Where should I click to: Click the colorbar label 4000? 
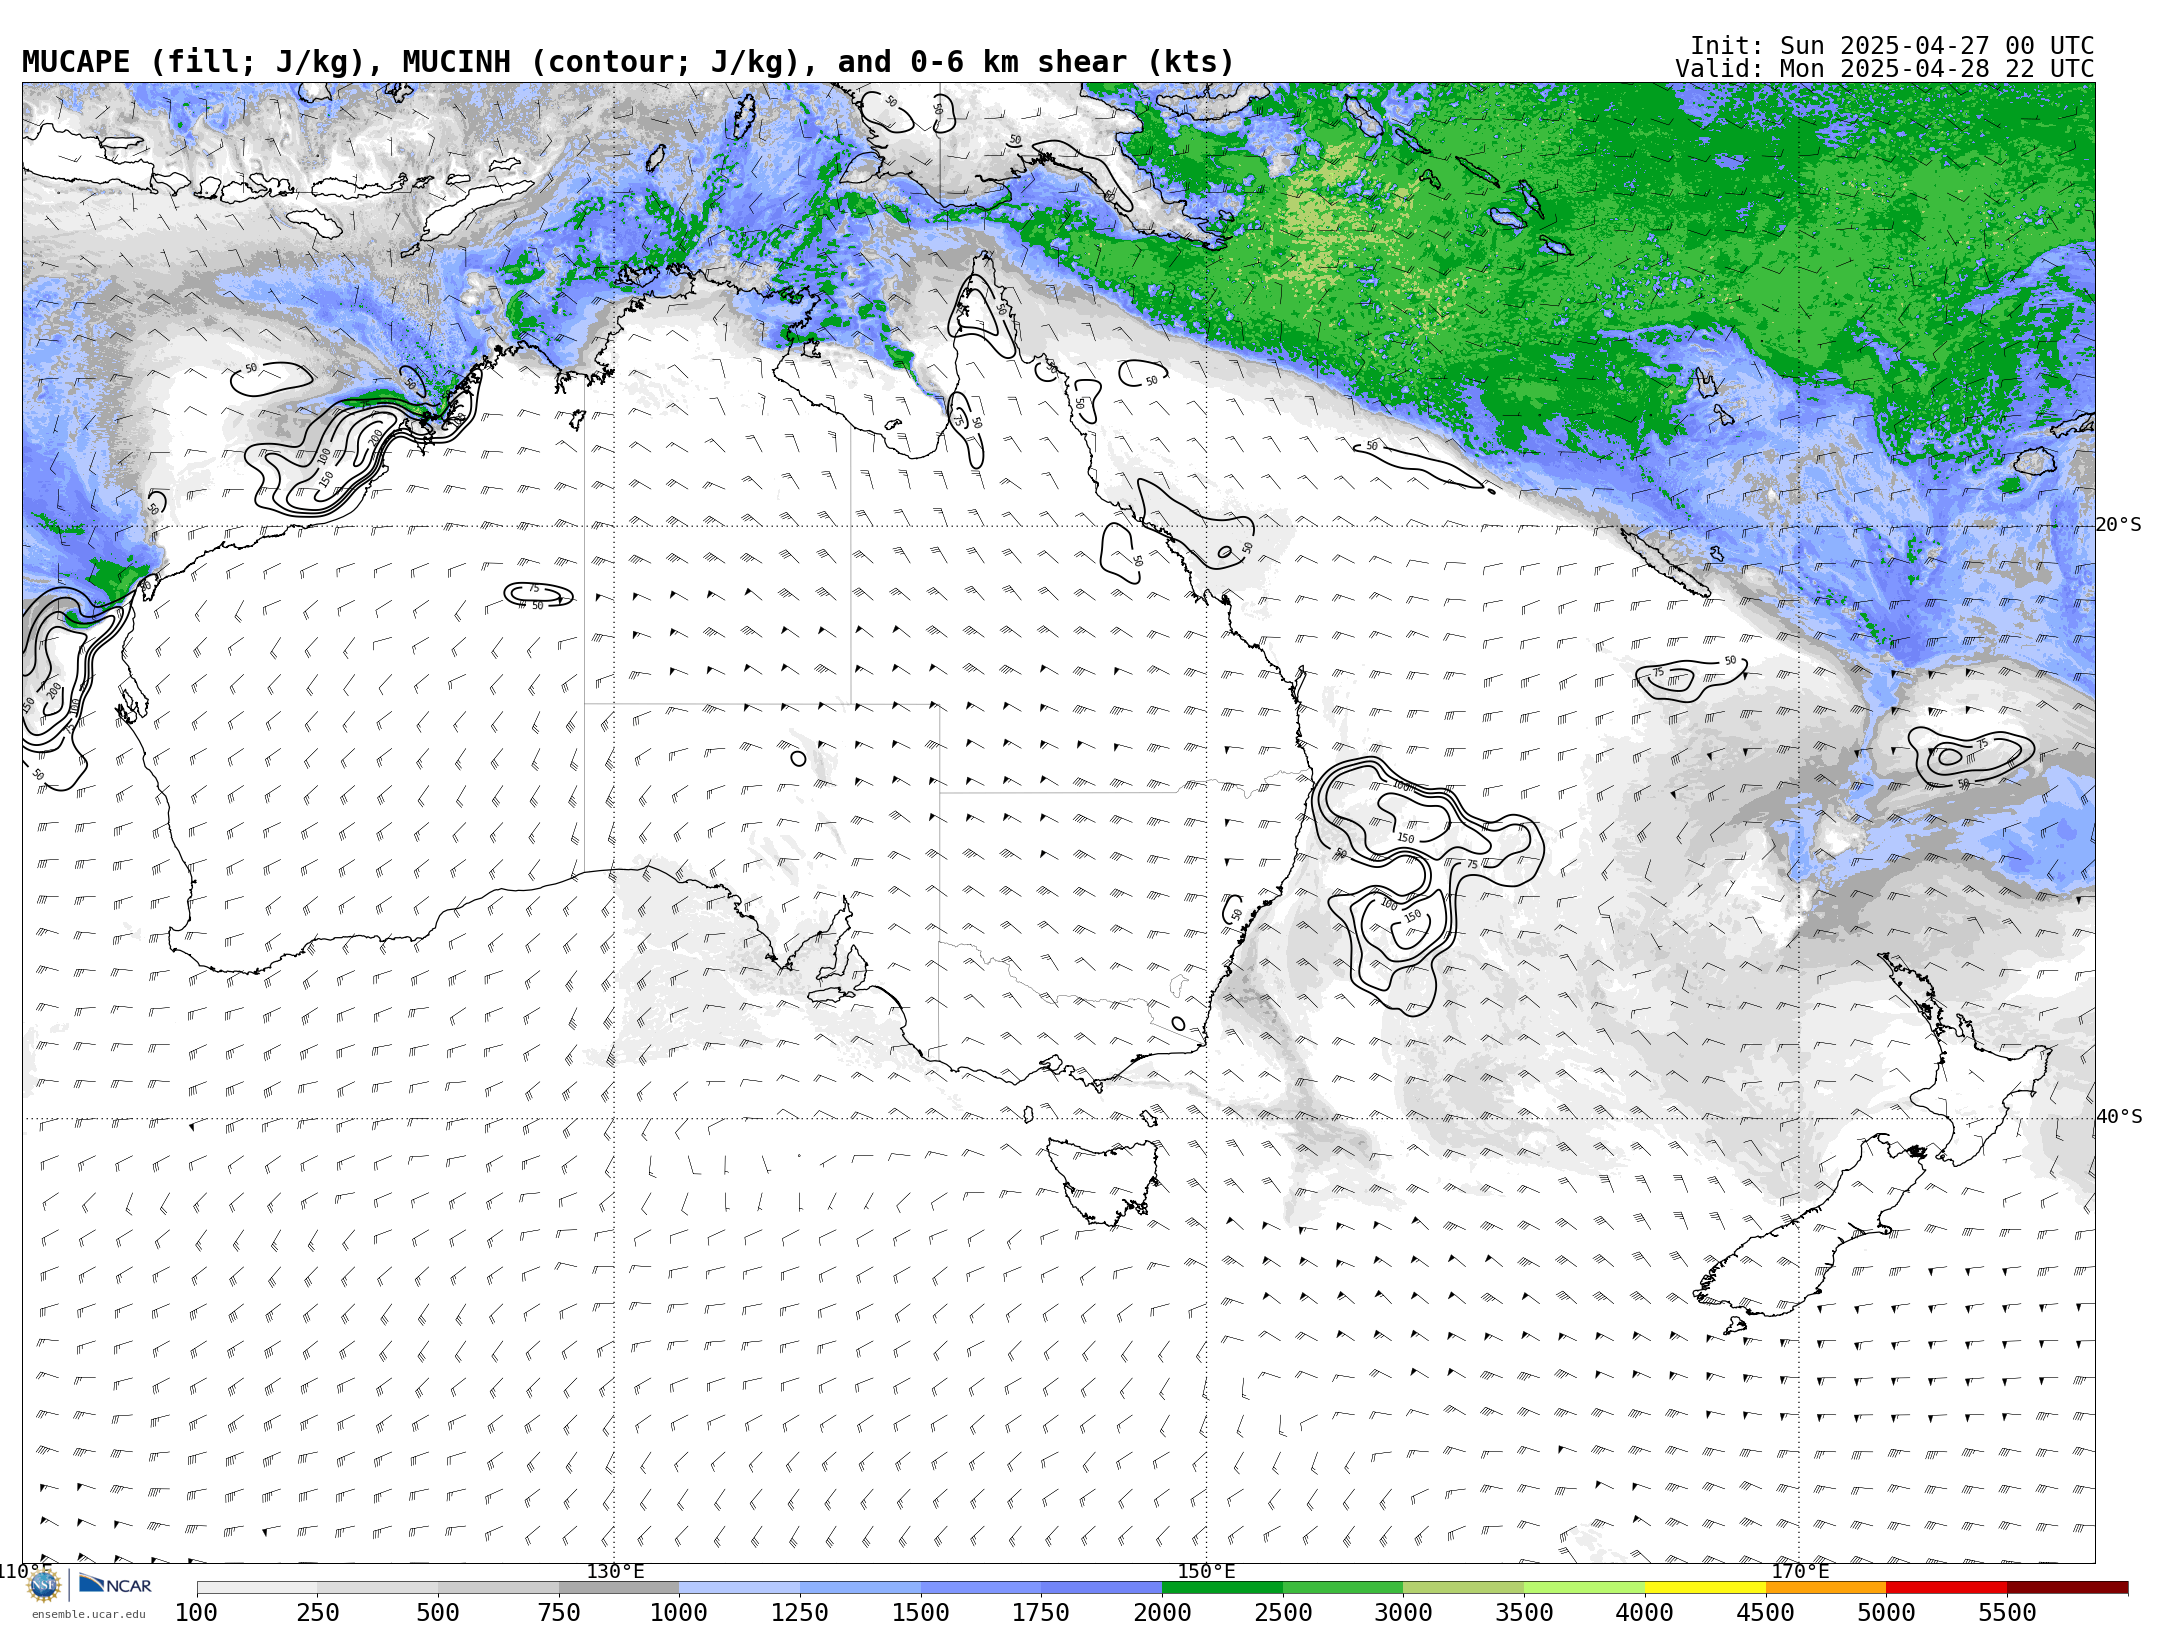[1645, 1613]
